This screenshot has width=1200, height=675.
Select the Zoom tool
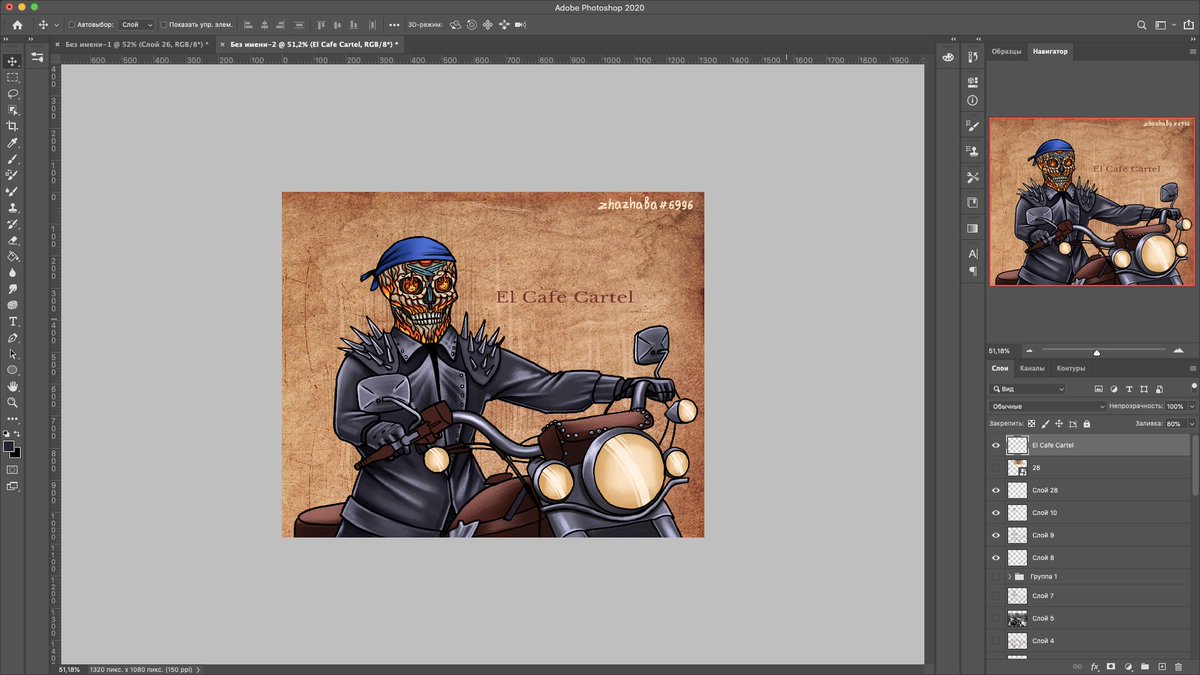coord(13,400)
